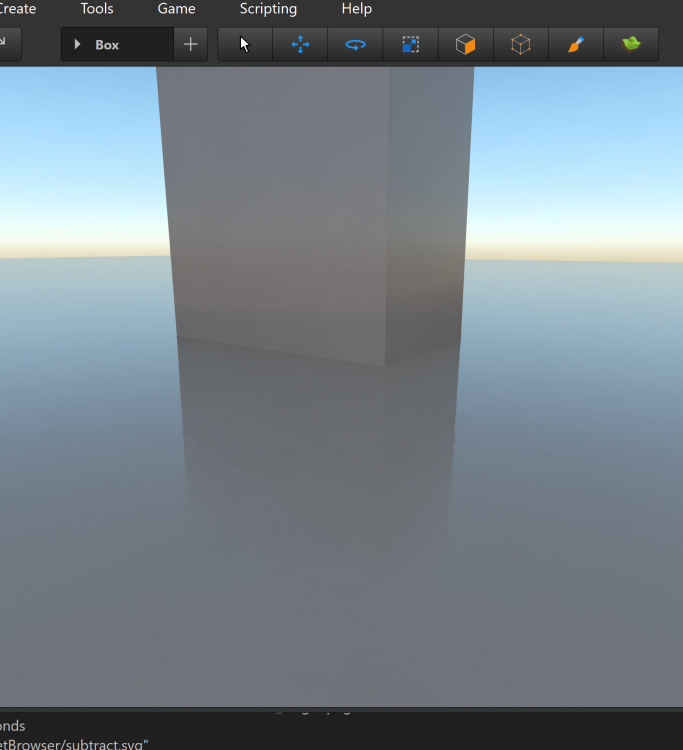
Task: Expand the Box dropdown triangle
Action: tap(77, 44)
